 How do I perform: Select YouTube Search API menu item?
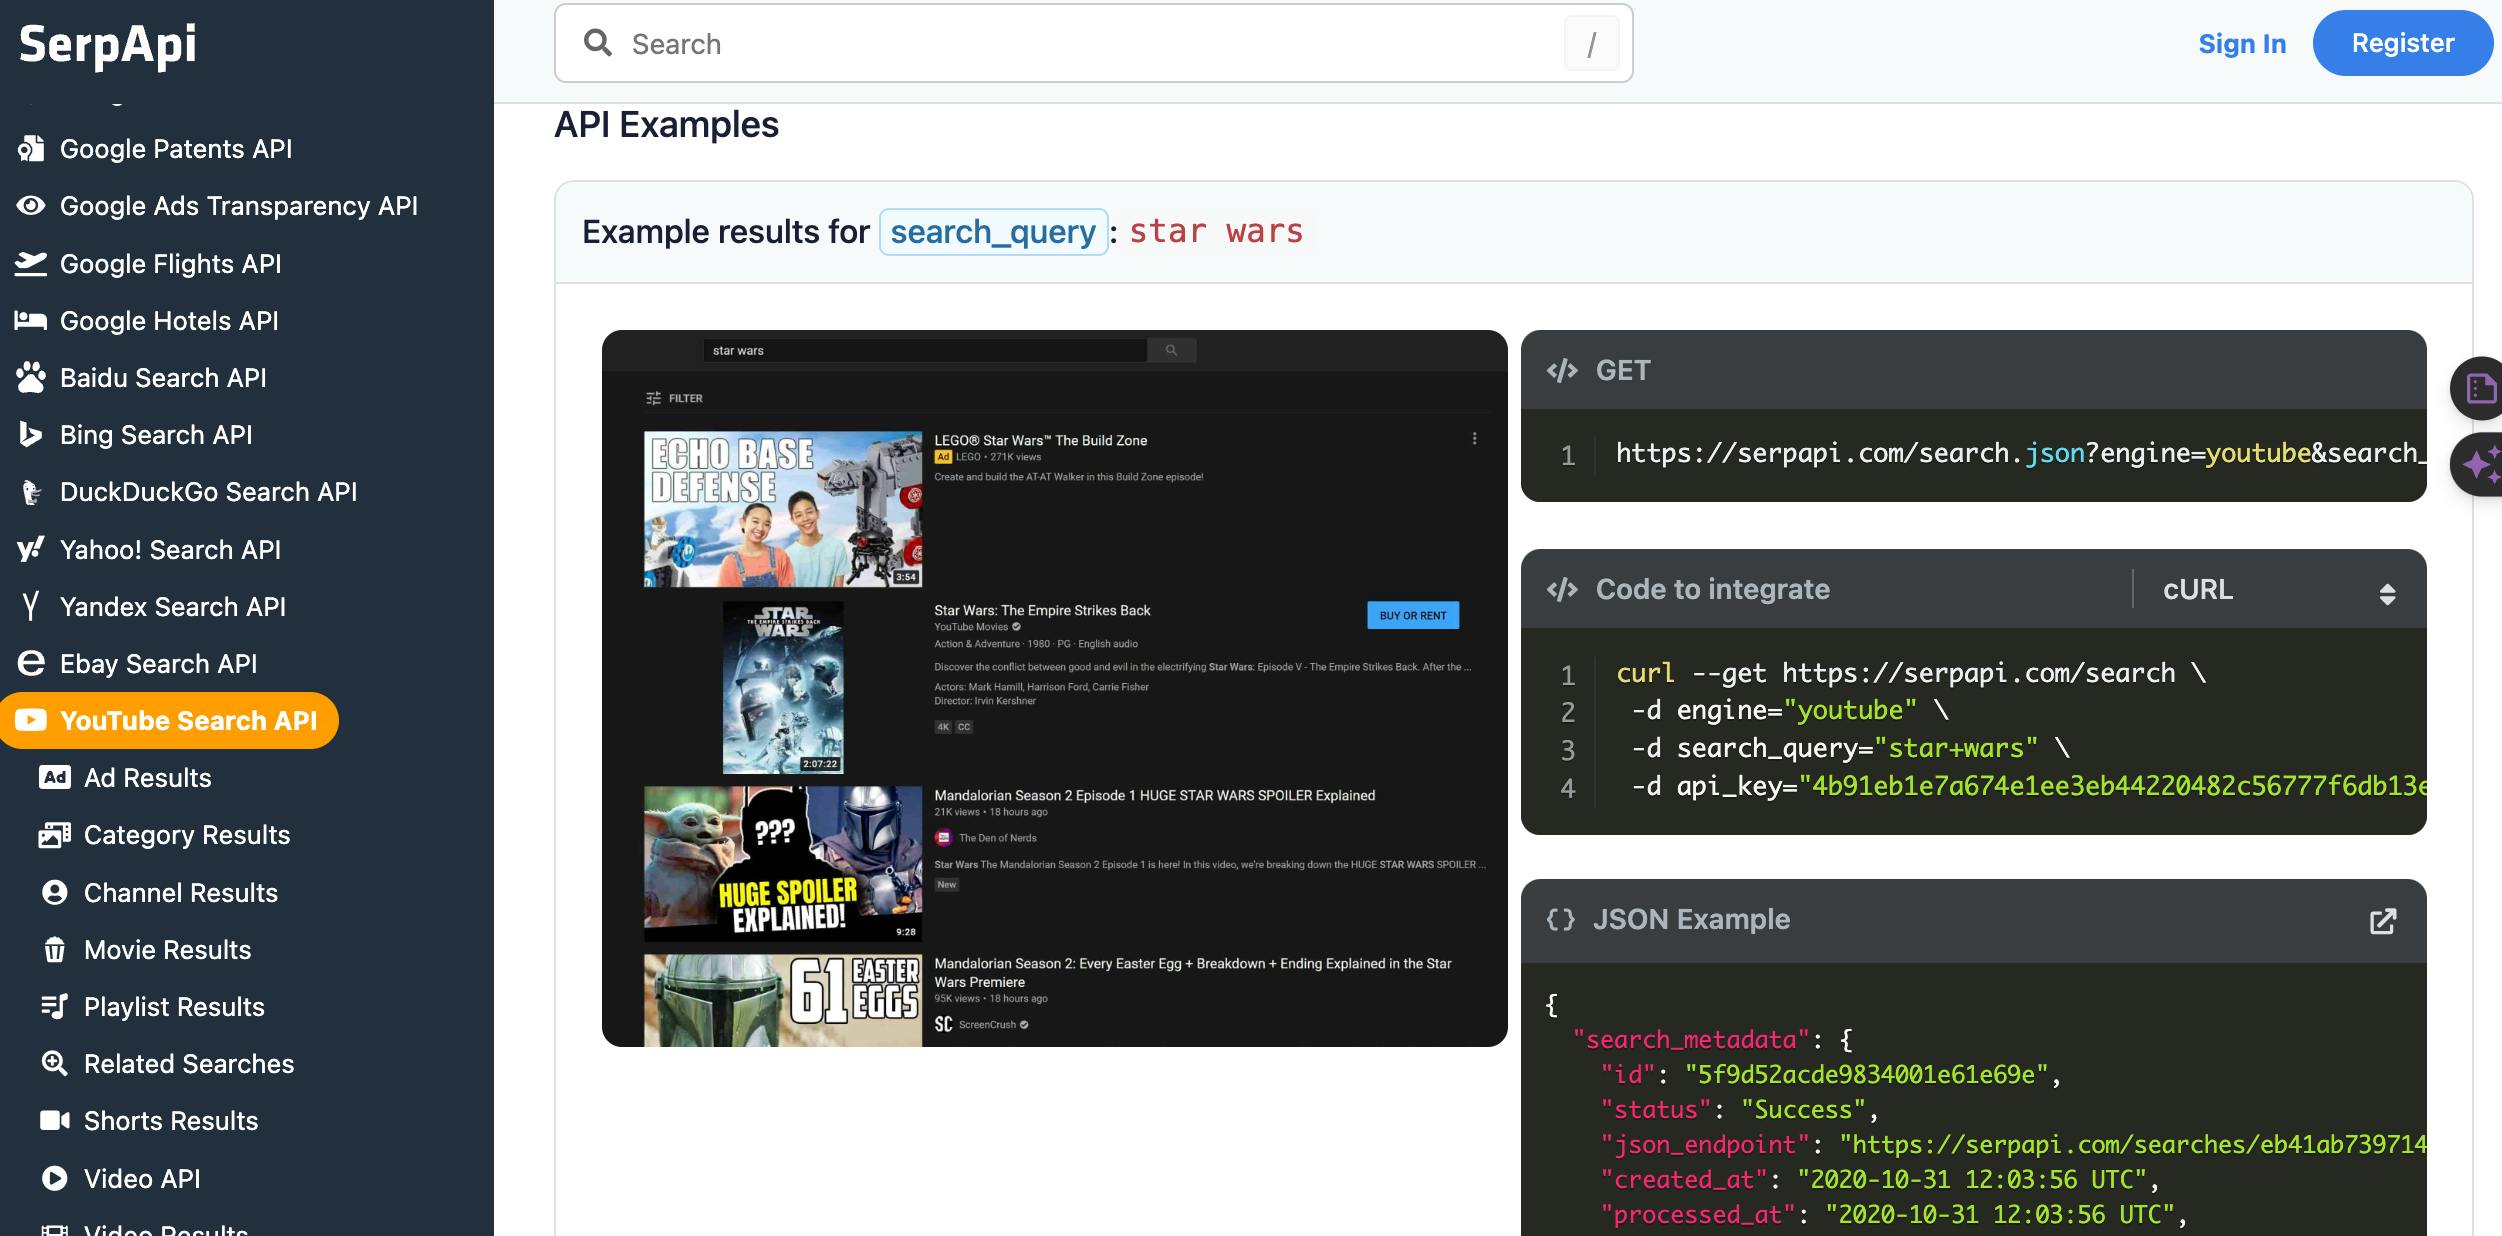tap(169, 721)
